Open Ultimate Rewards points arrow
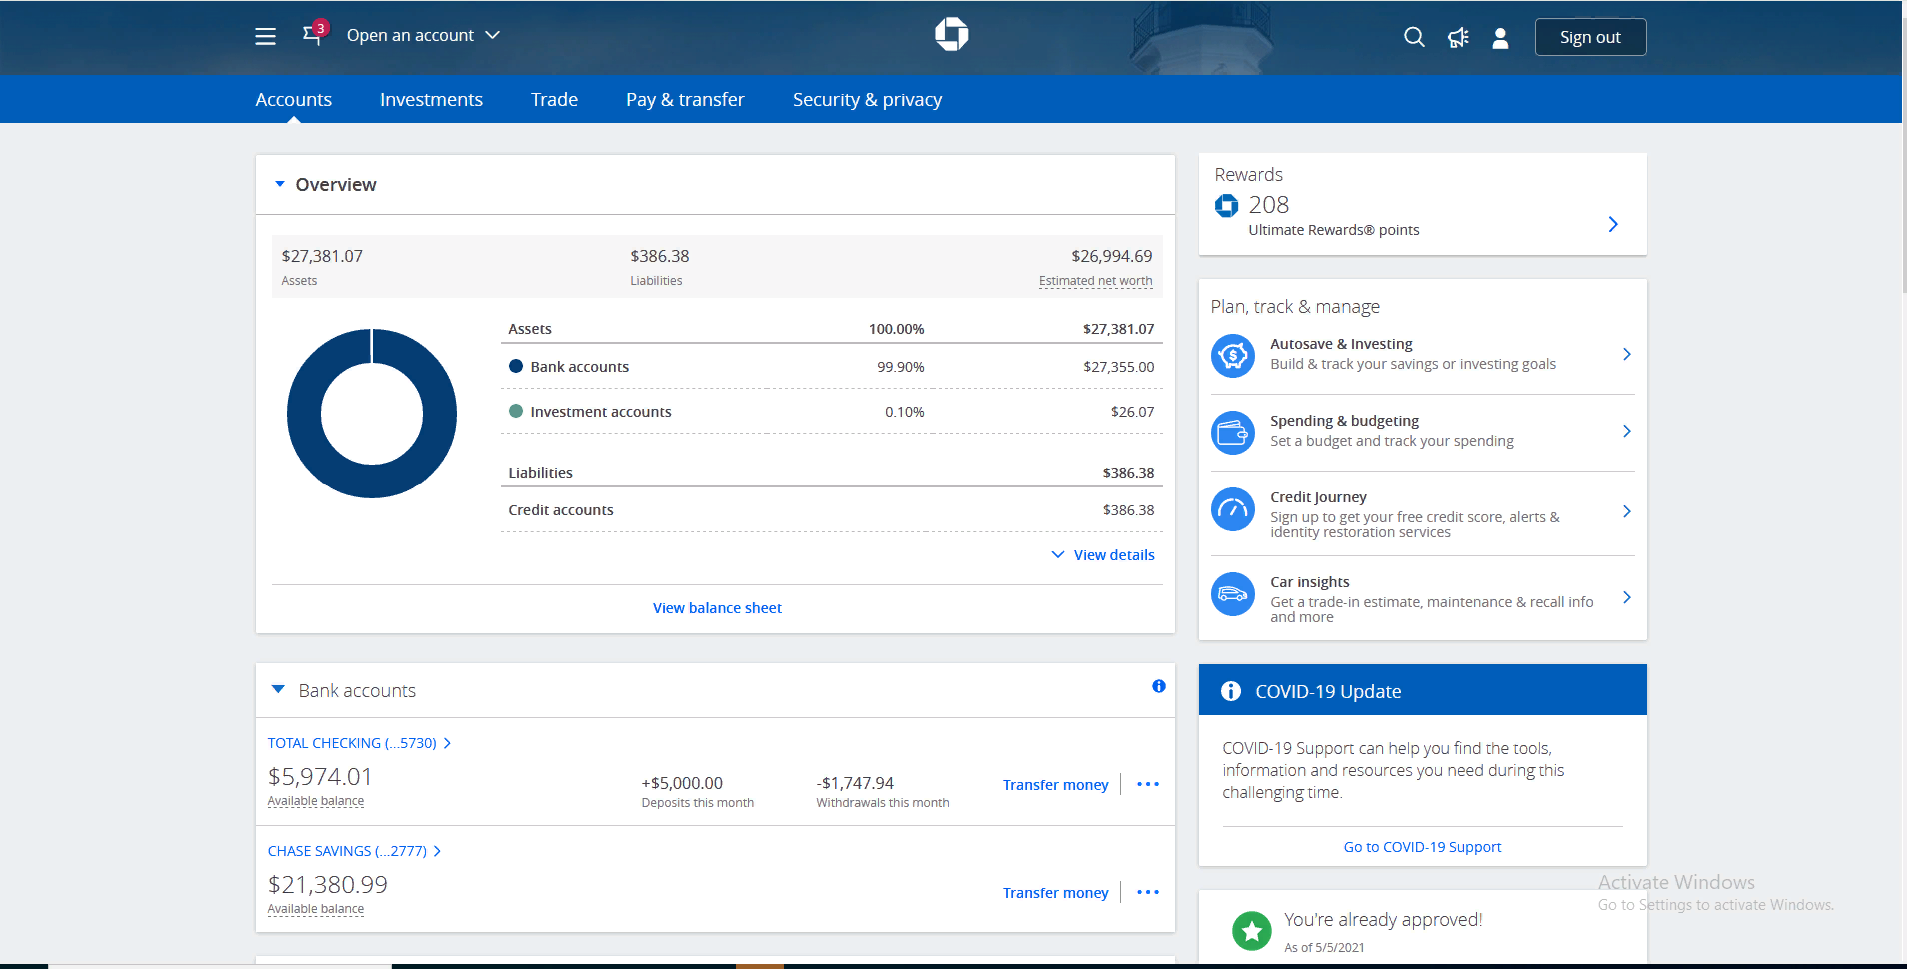This screenshot has width=1907, height=969. [x=1612, y=224]
